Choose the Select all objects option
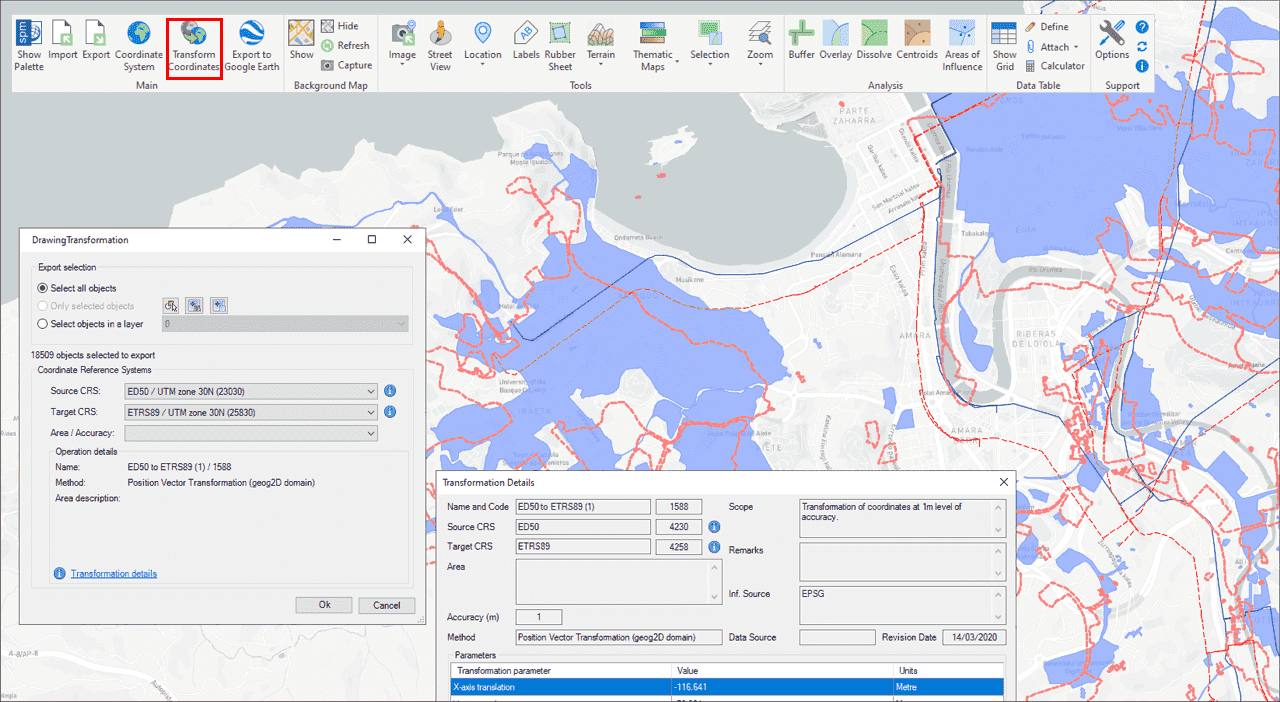This screenshot has width=1280, height=702. click(x=43, y=288)
